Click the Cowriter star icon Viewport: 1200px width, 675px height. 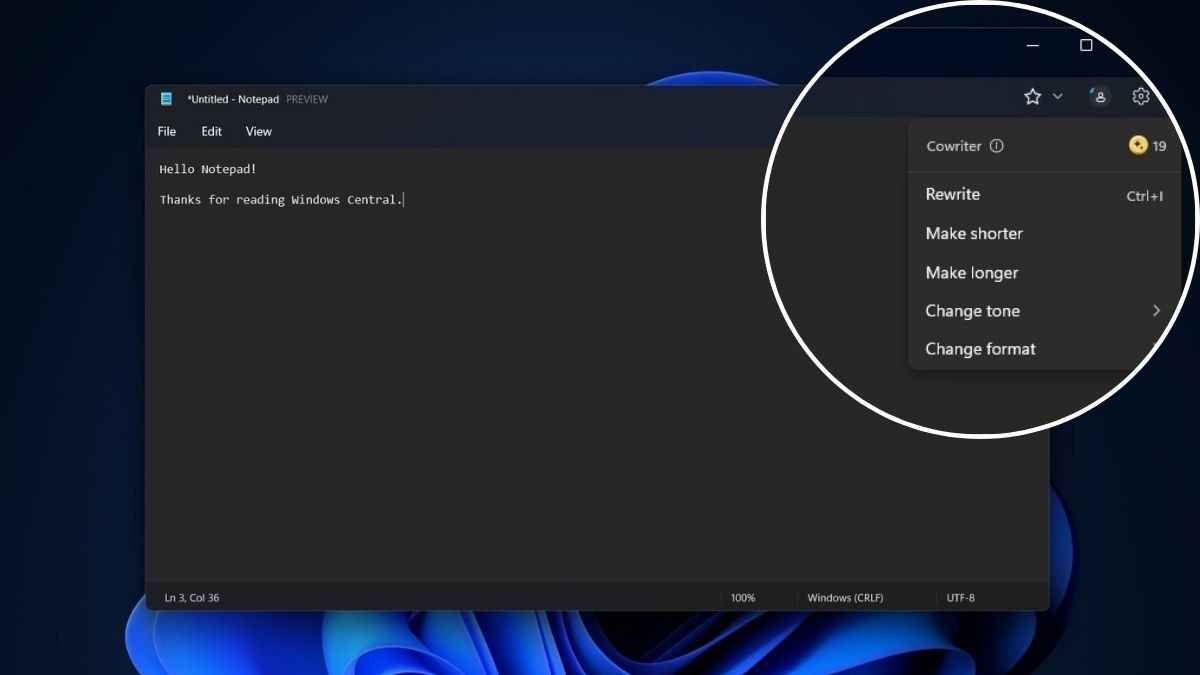1032,96
